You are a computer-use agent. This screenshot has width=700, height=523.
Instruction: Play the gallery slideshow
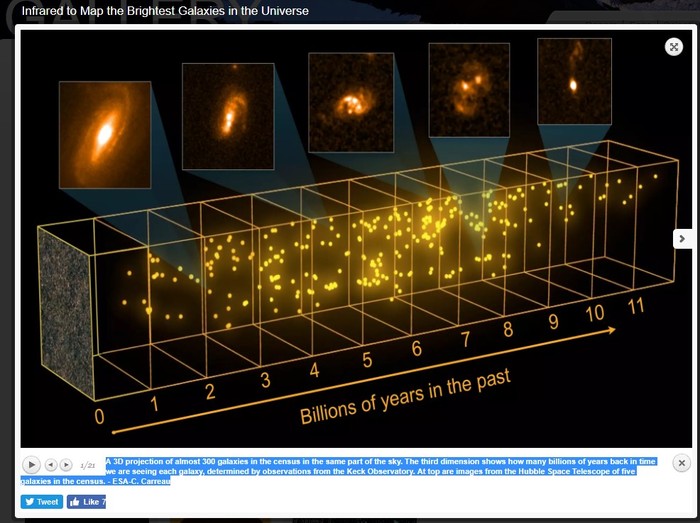[31, 464]
